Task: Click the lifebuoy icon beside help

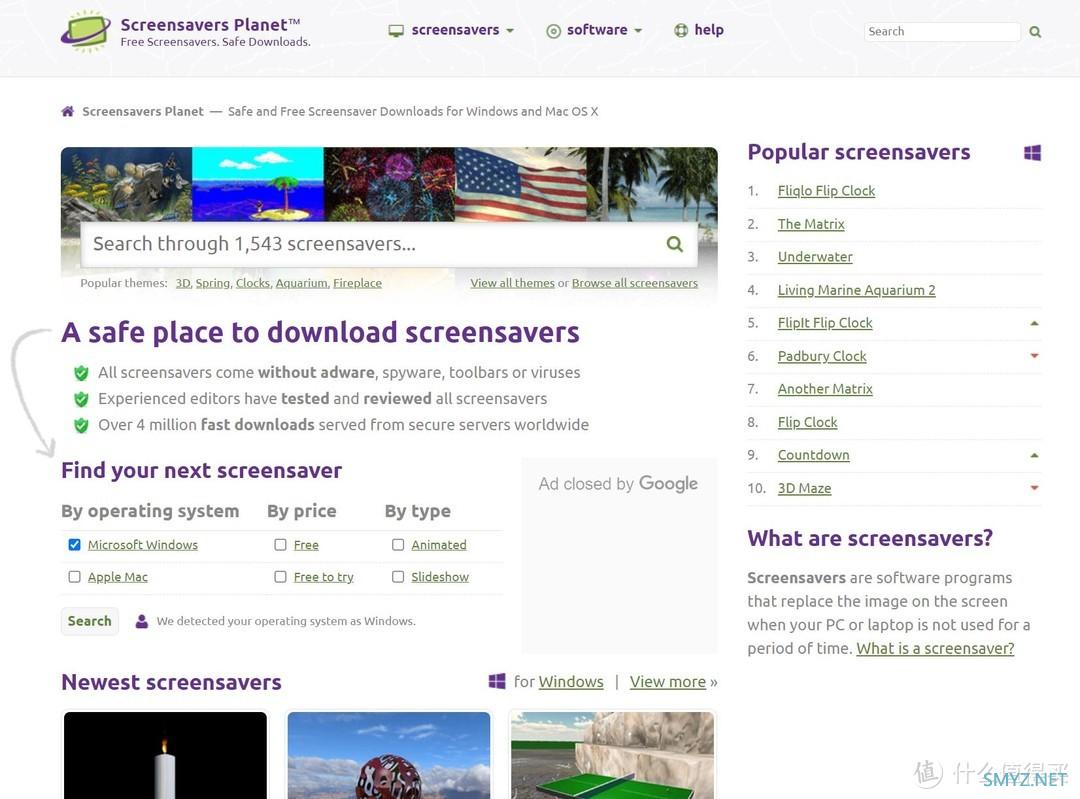Action: [x=681, y=30]
